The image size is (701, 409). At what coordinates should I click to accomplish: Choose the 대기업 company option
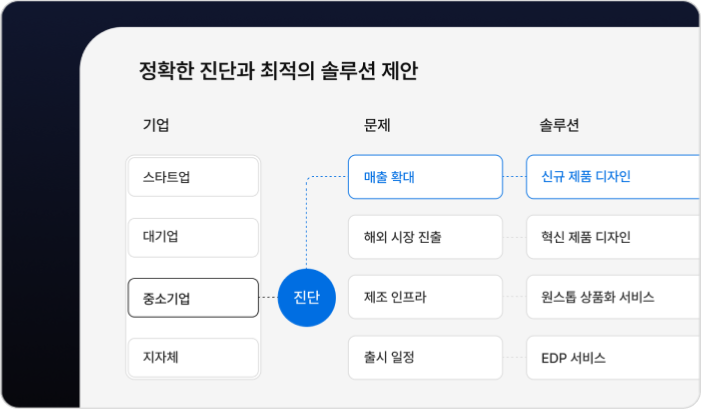(x=193, y=237)
